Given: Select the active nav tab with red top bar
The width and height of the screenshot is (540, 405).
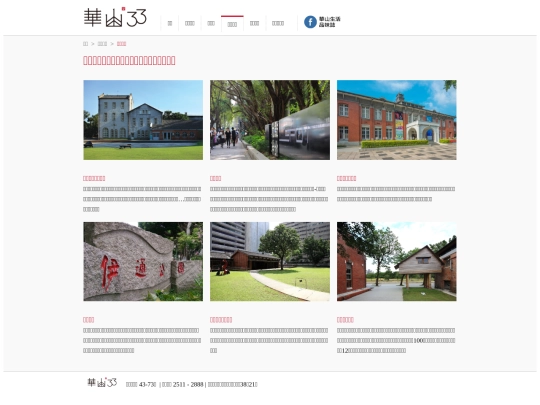Looking at the screenshot, I should (x=232, y=24).
